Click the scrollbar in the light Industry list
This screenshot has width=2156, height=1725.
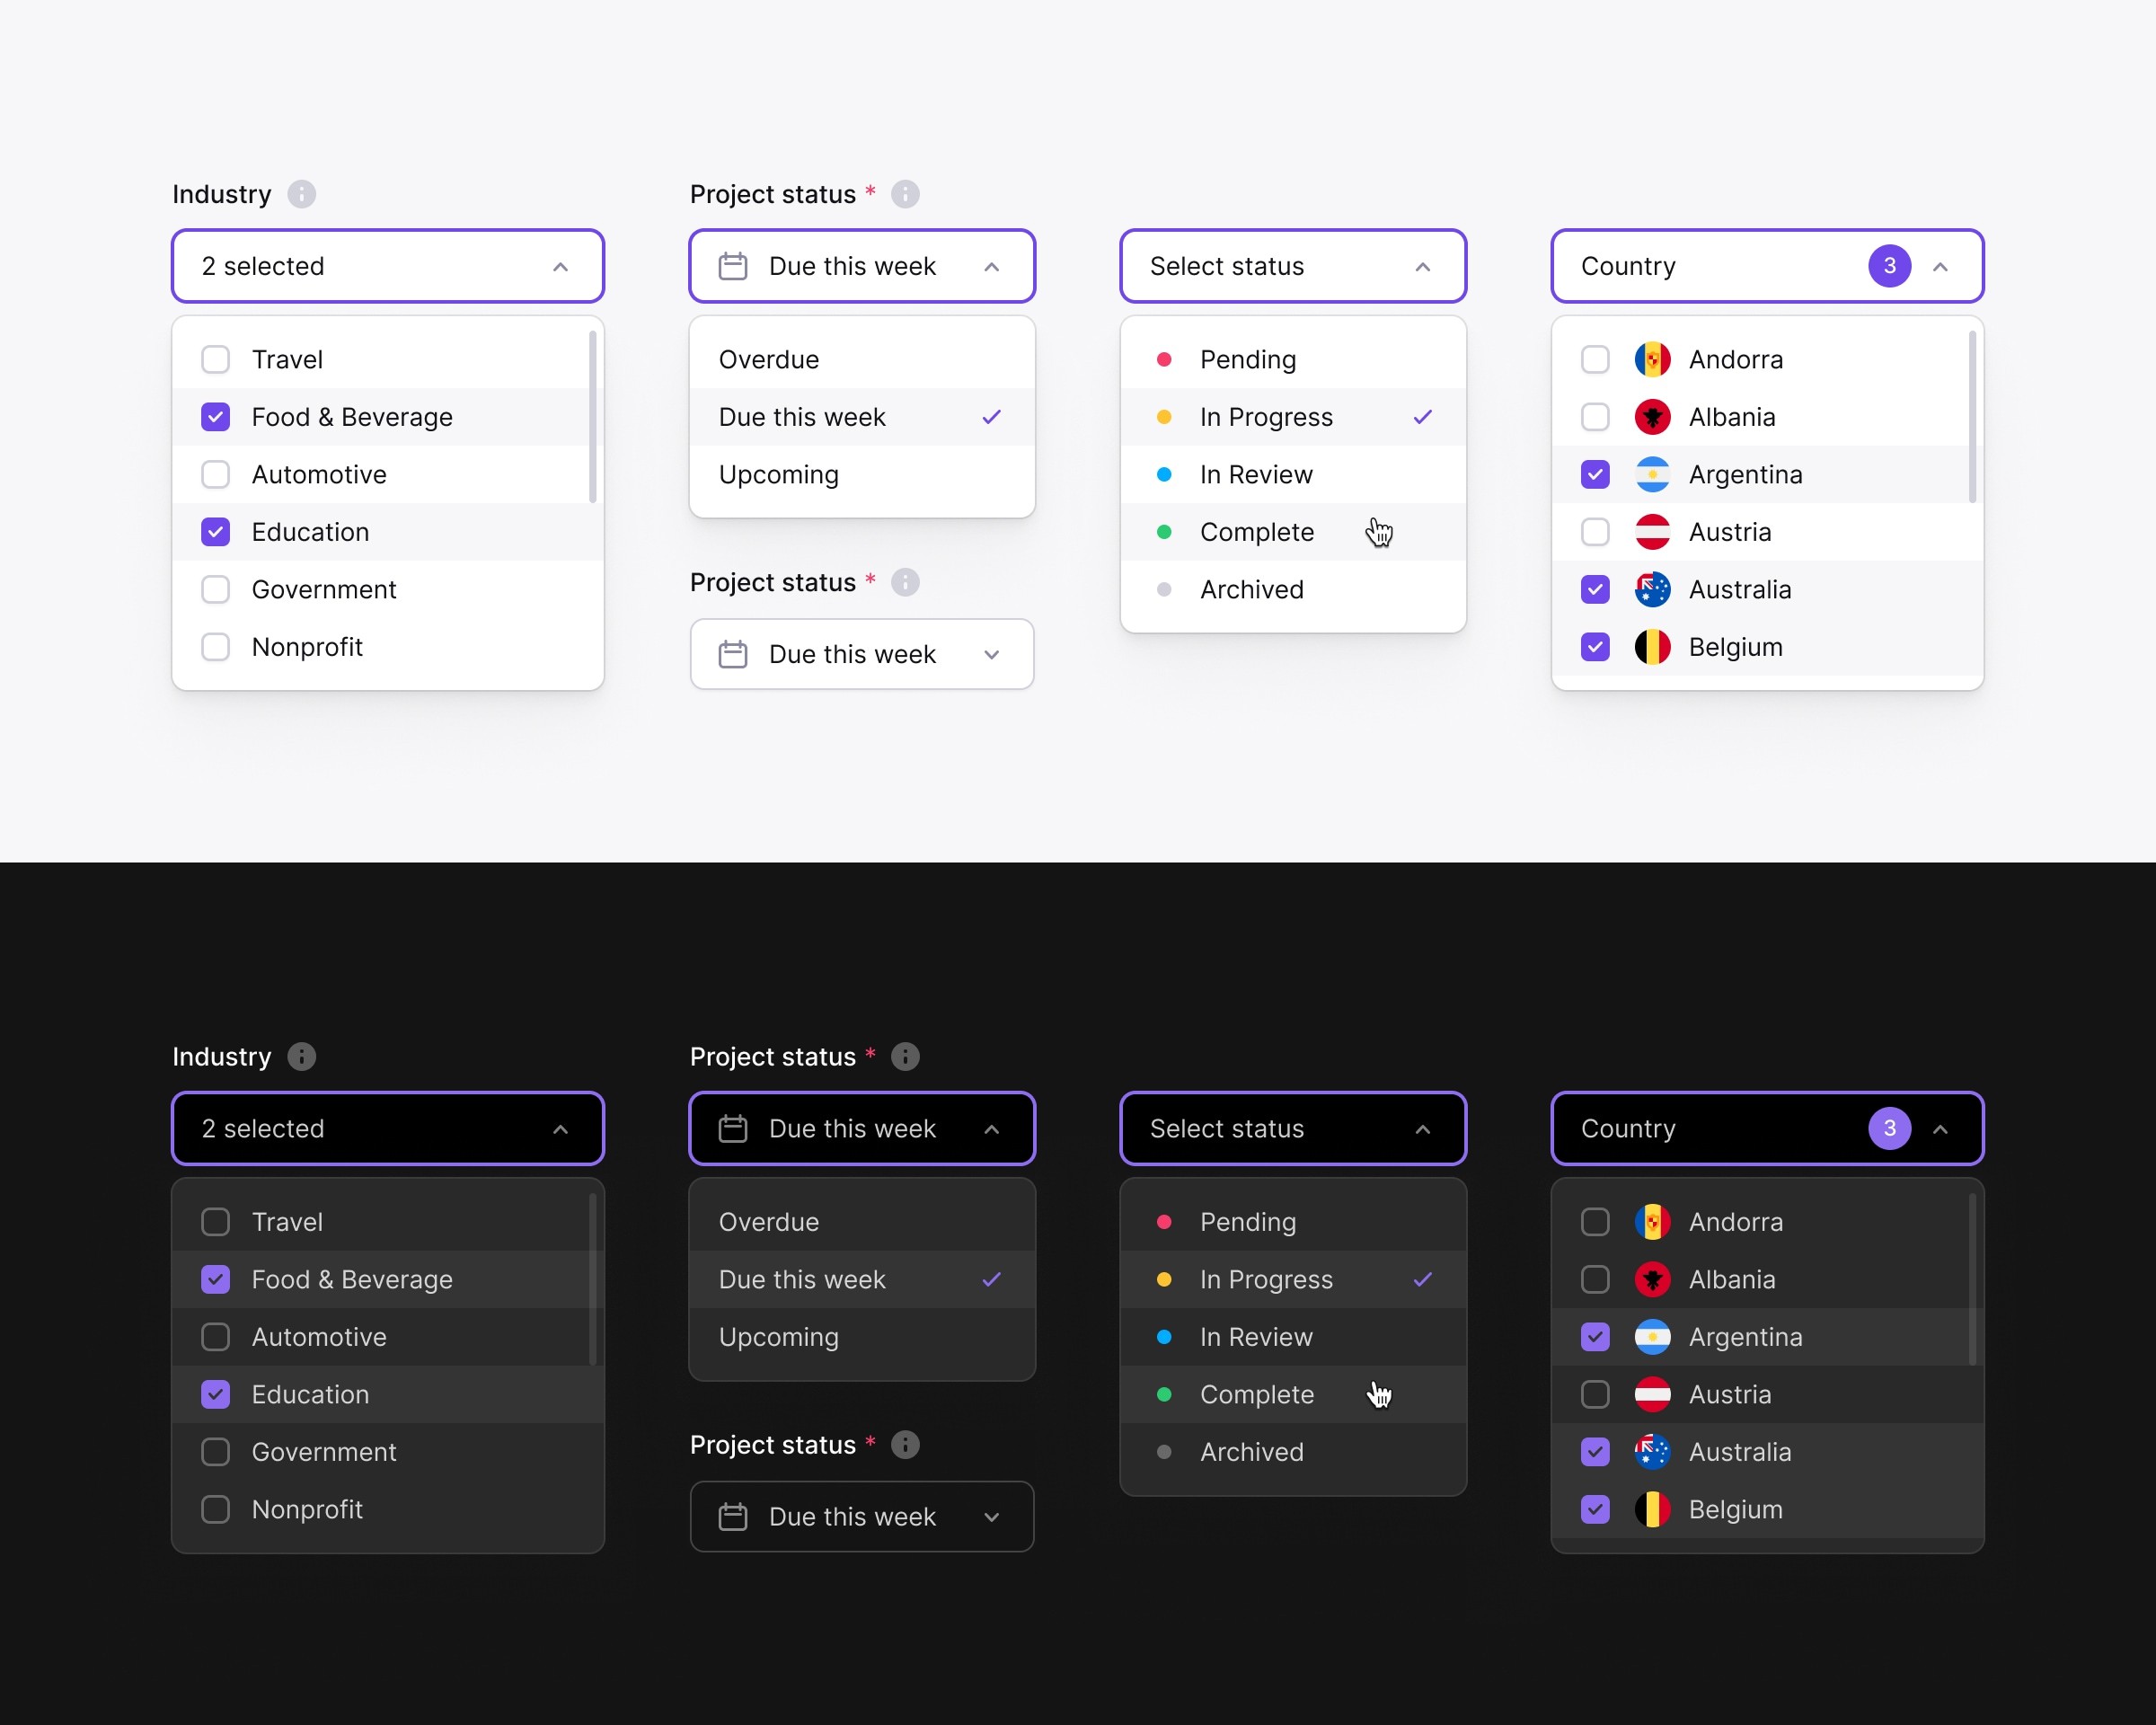592,418
